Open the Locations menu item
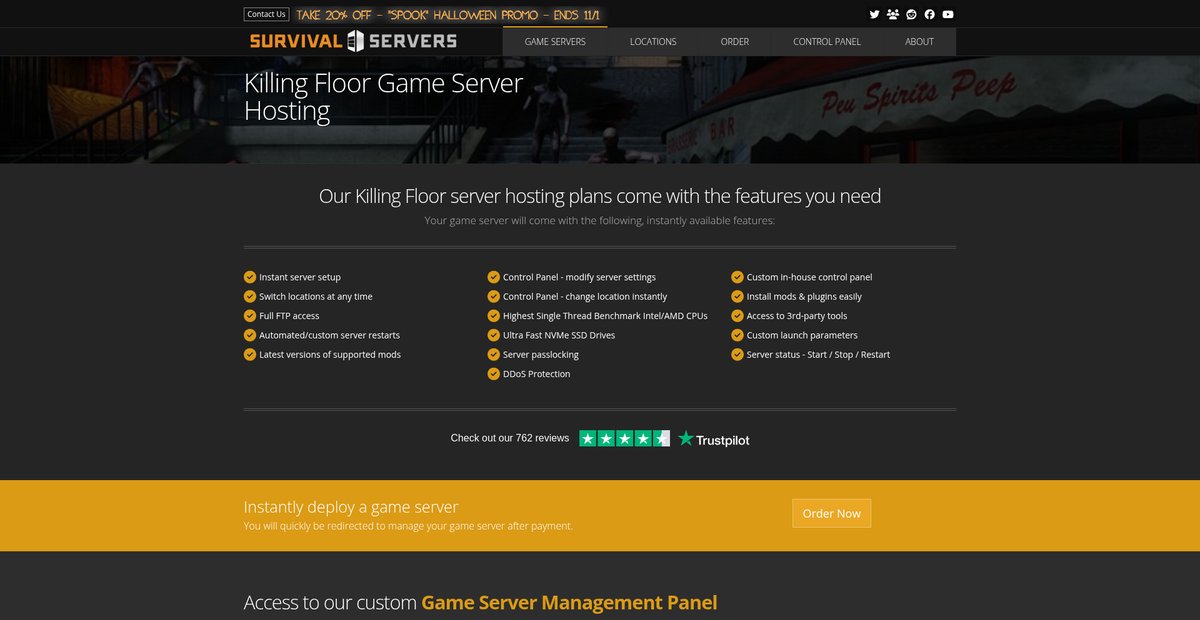 coord(653,42)
